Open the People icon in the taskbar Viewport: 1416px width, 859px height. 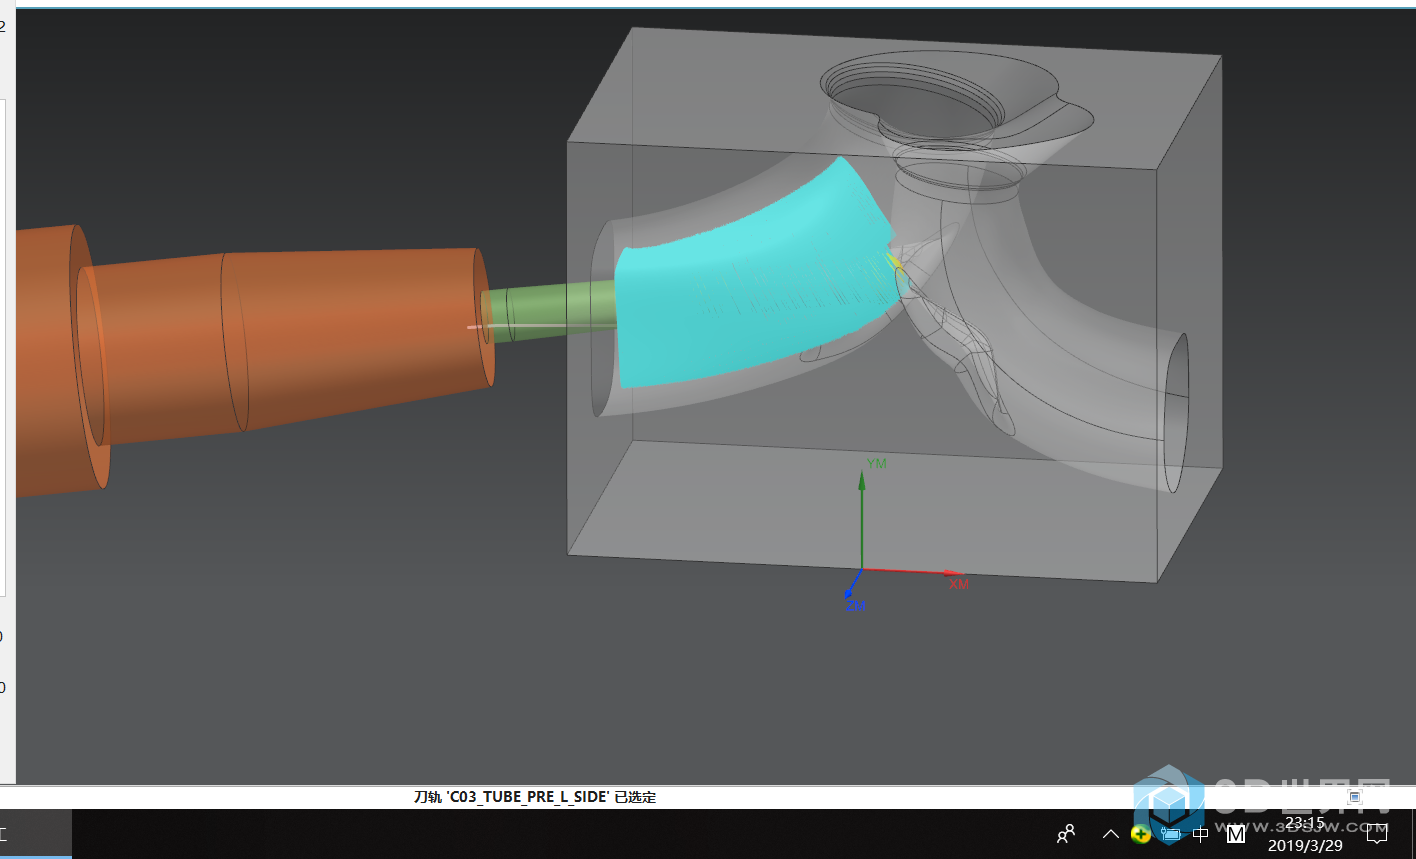(x=1067, y=833)
